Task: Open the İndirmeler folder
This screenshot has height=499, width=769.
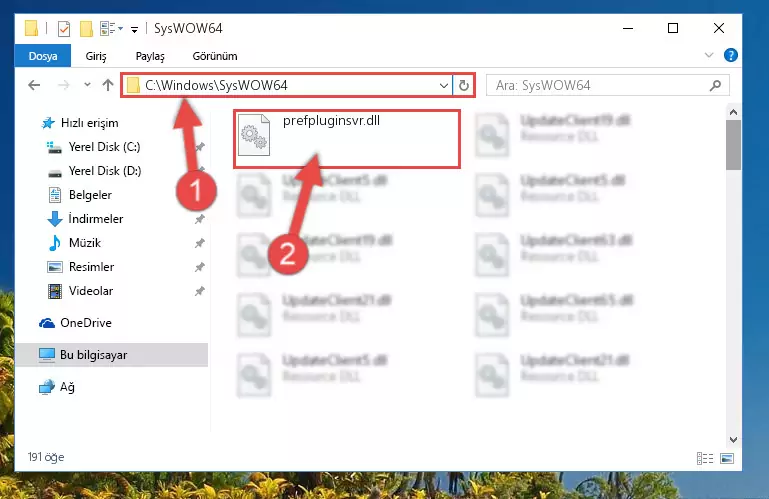Action: [x=96, y=219]
